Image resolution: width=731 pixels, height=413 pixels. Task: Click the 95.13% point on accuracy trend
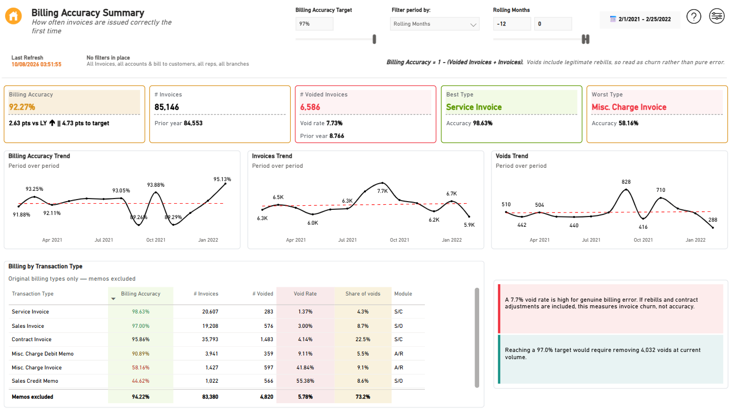(226, 184)
